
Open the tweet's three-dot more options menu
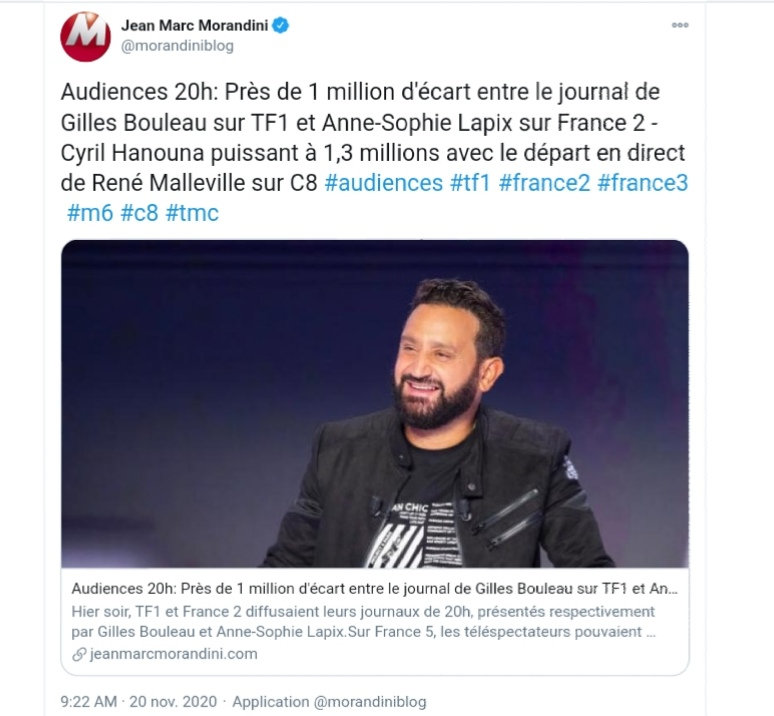[680, 26]
